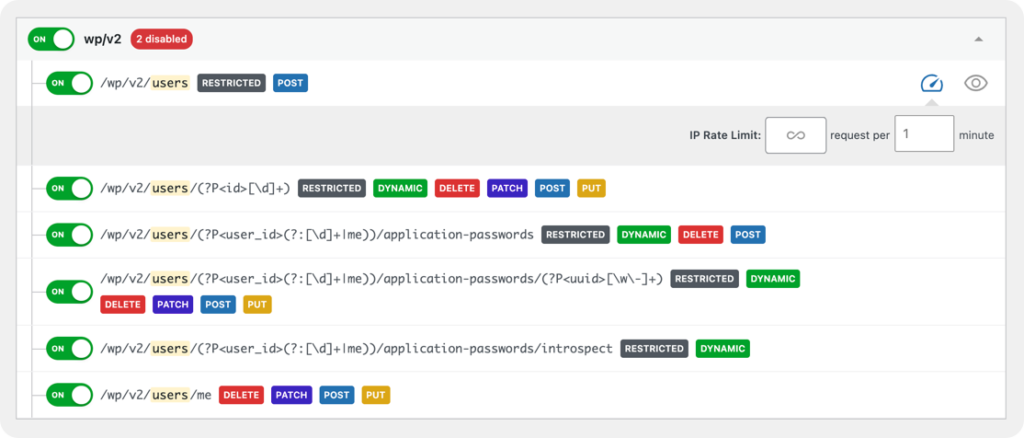Click POST badge on /wp/v2/users row

[x=290, y=84]
